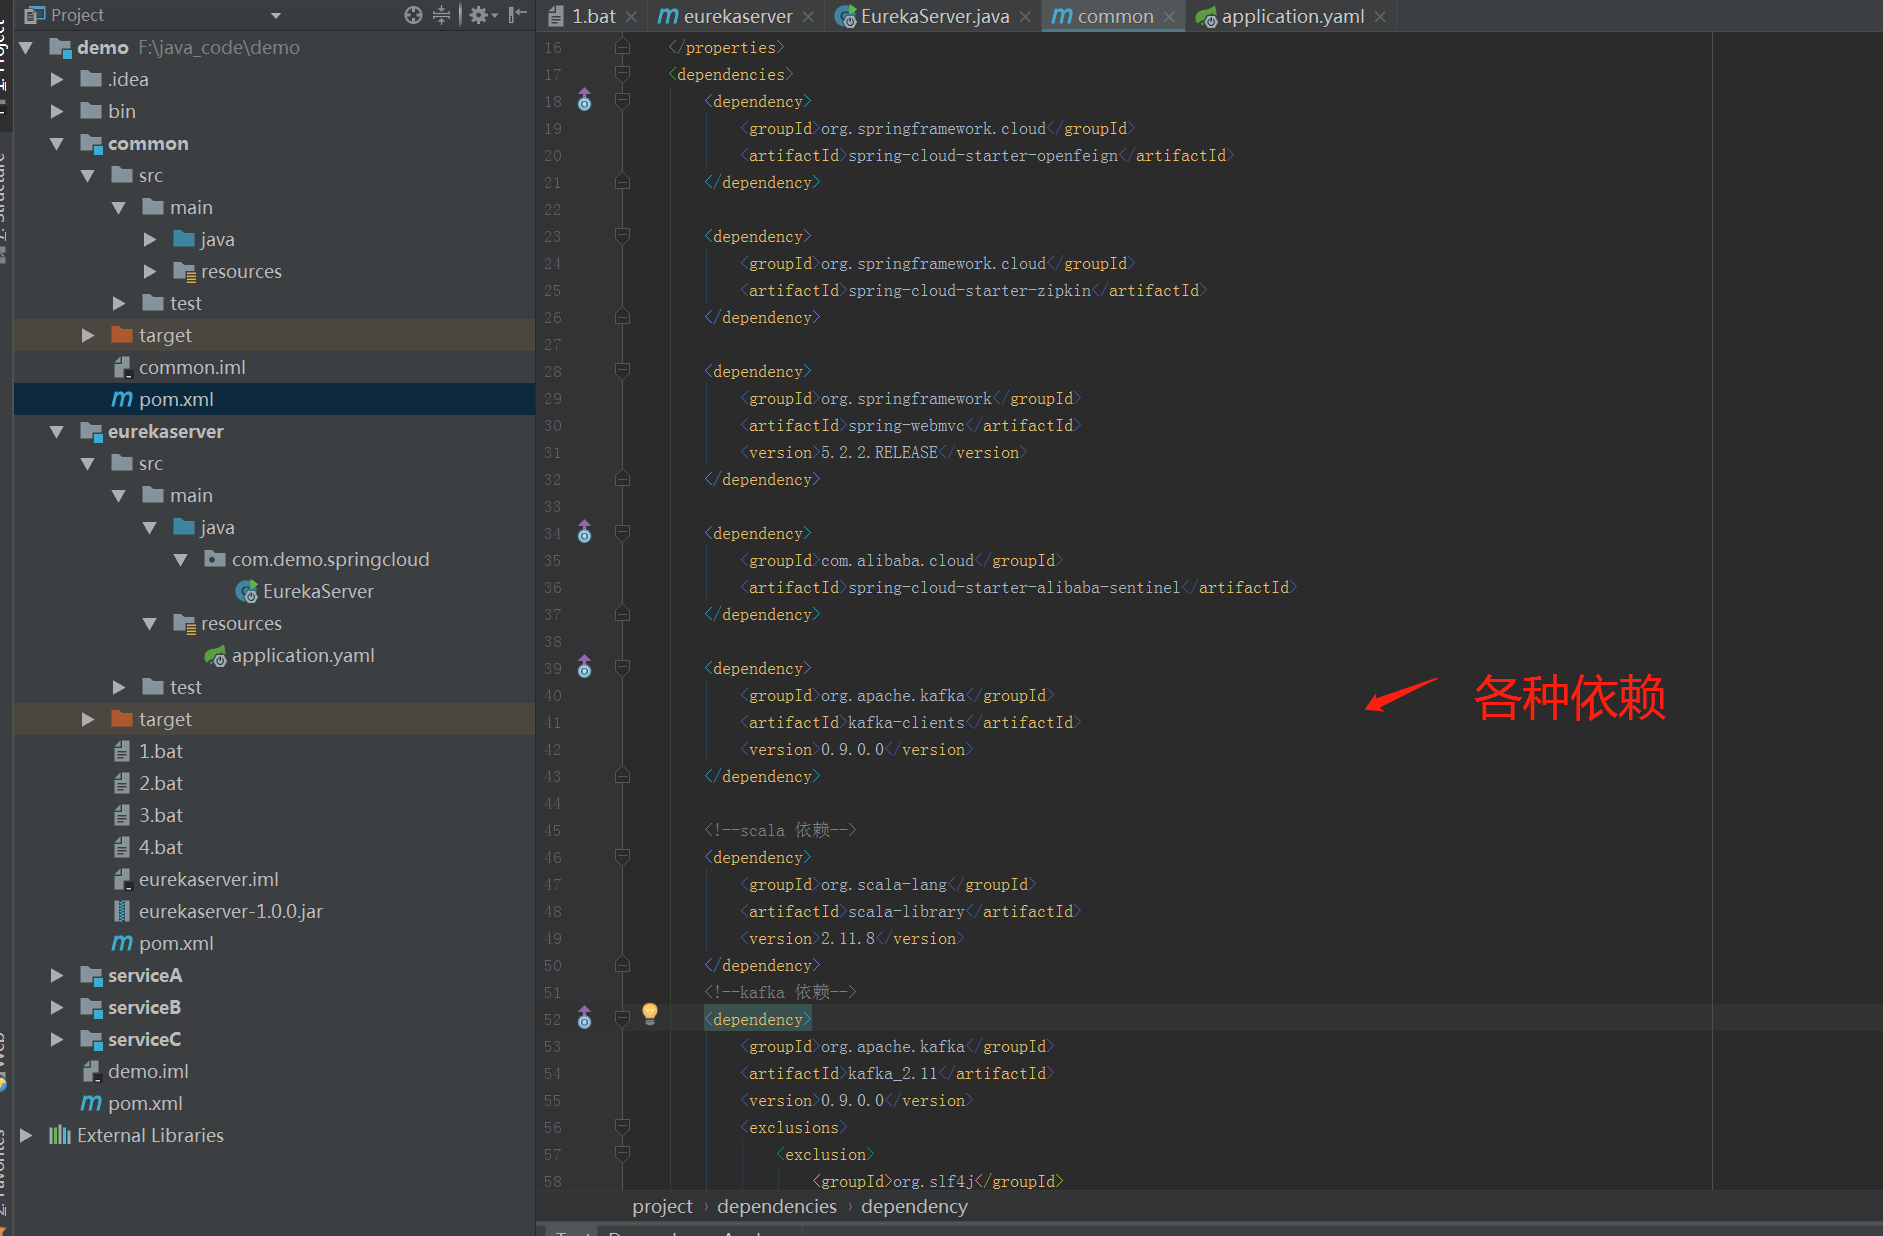Select common.iml file

tap(179, 367)
